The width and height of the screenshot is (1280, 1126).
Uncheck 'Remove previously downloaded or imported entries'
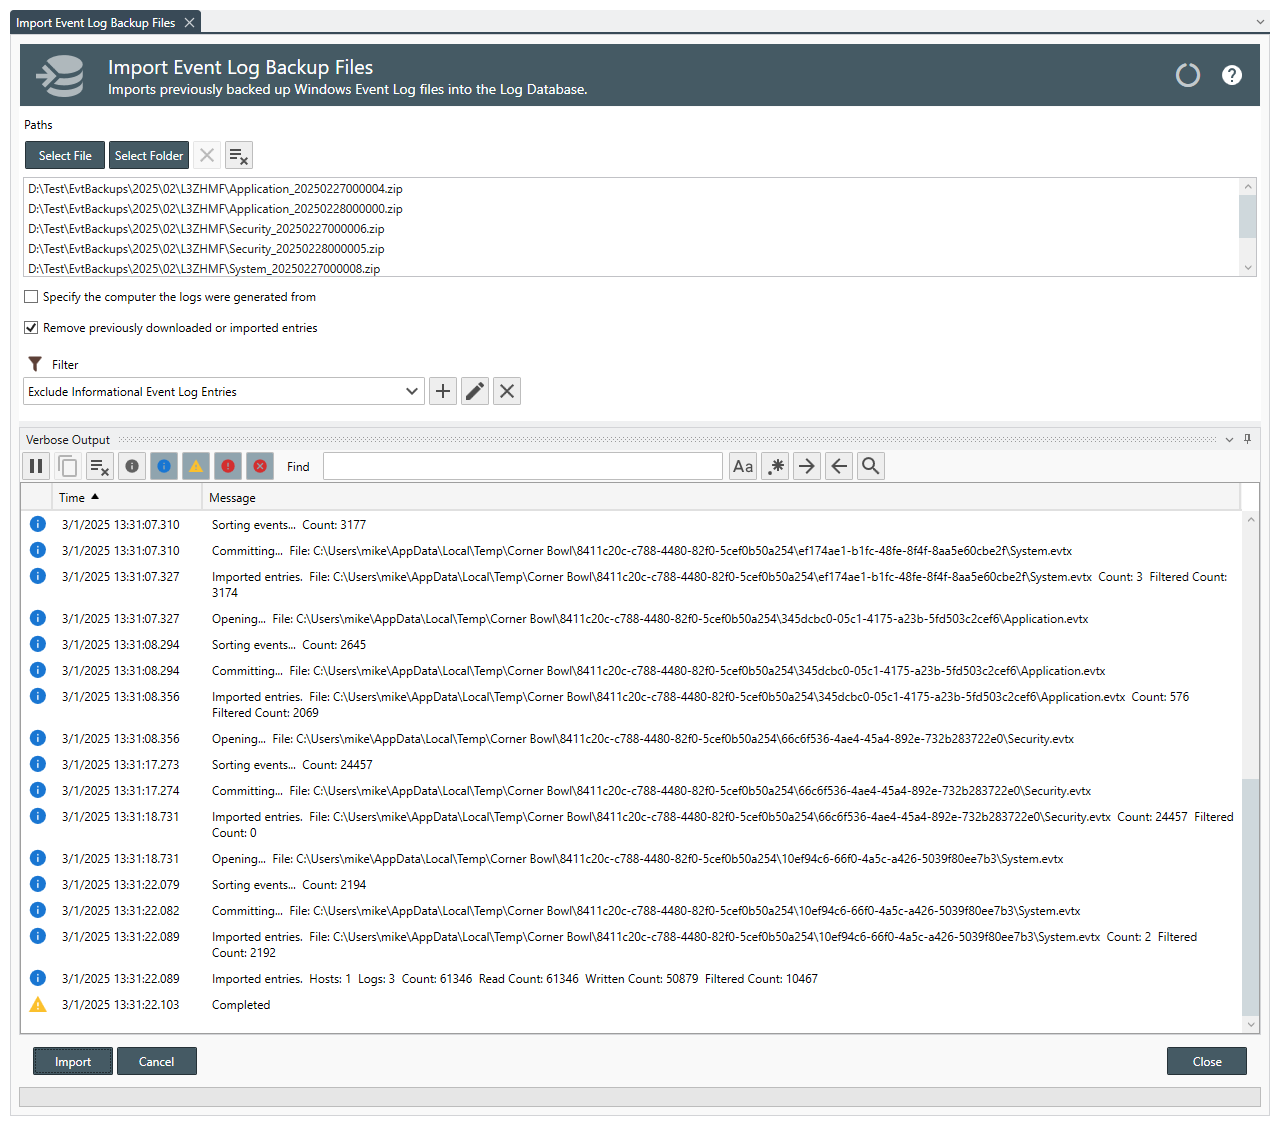(31, 328)
